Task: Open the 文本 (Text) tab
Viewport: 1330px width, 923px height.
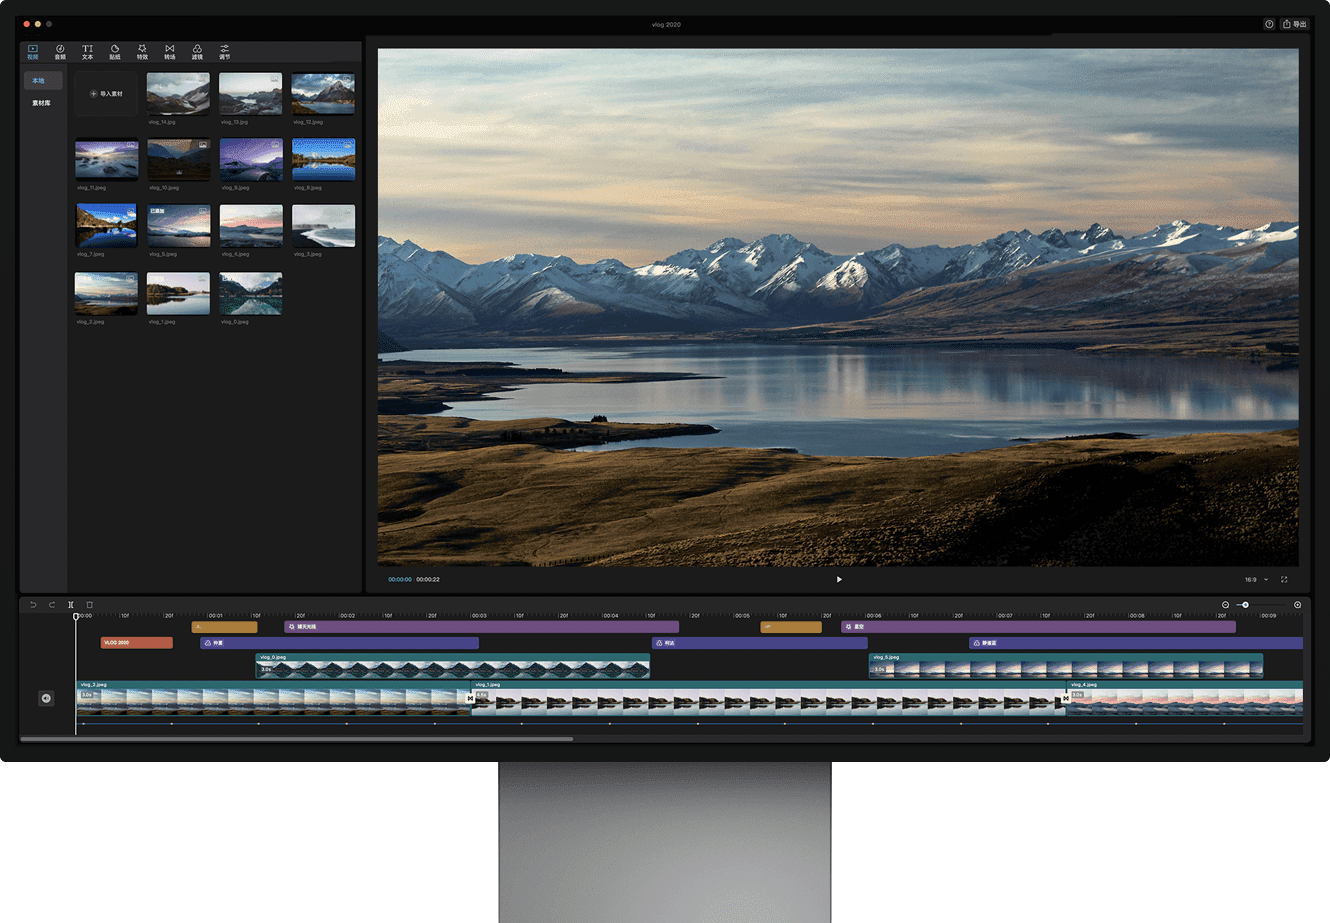Action: [87, 51]
